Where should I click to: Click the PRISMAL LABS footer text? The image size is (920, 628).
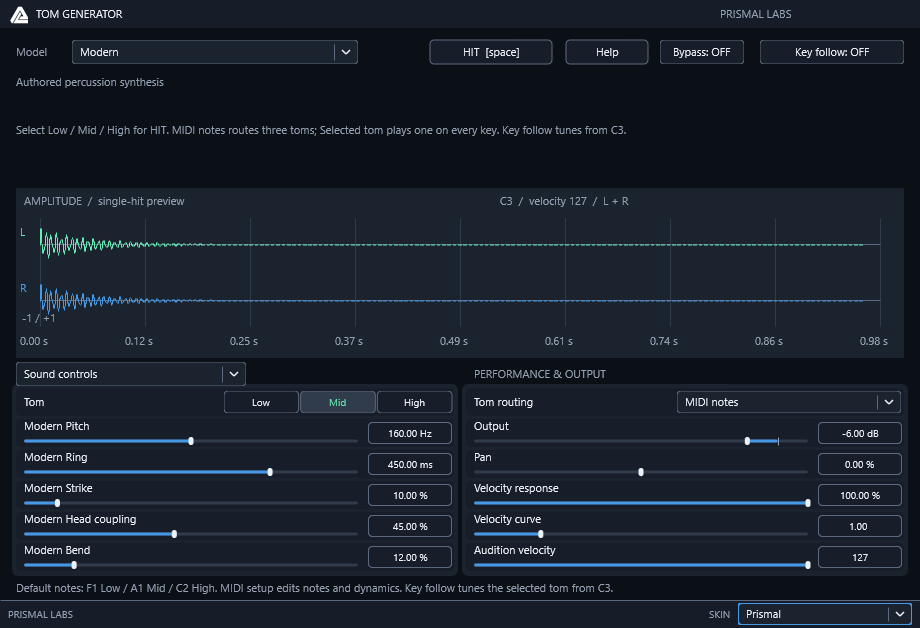(40, 615)
